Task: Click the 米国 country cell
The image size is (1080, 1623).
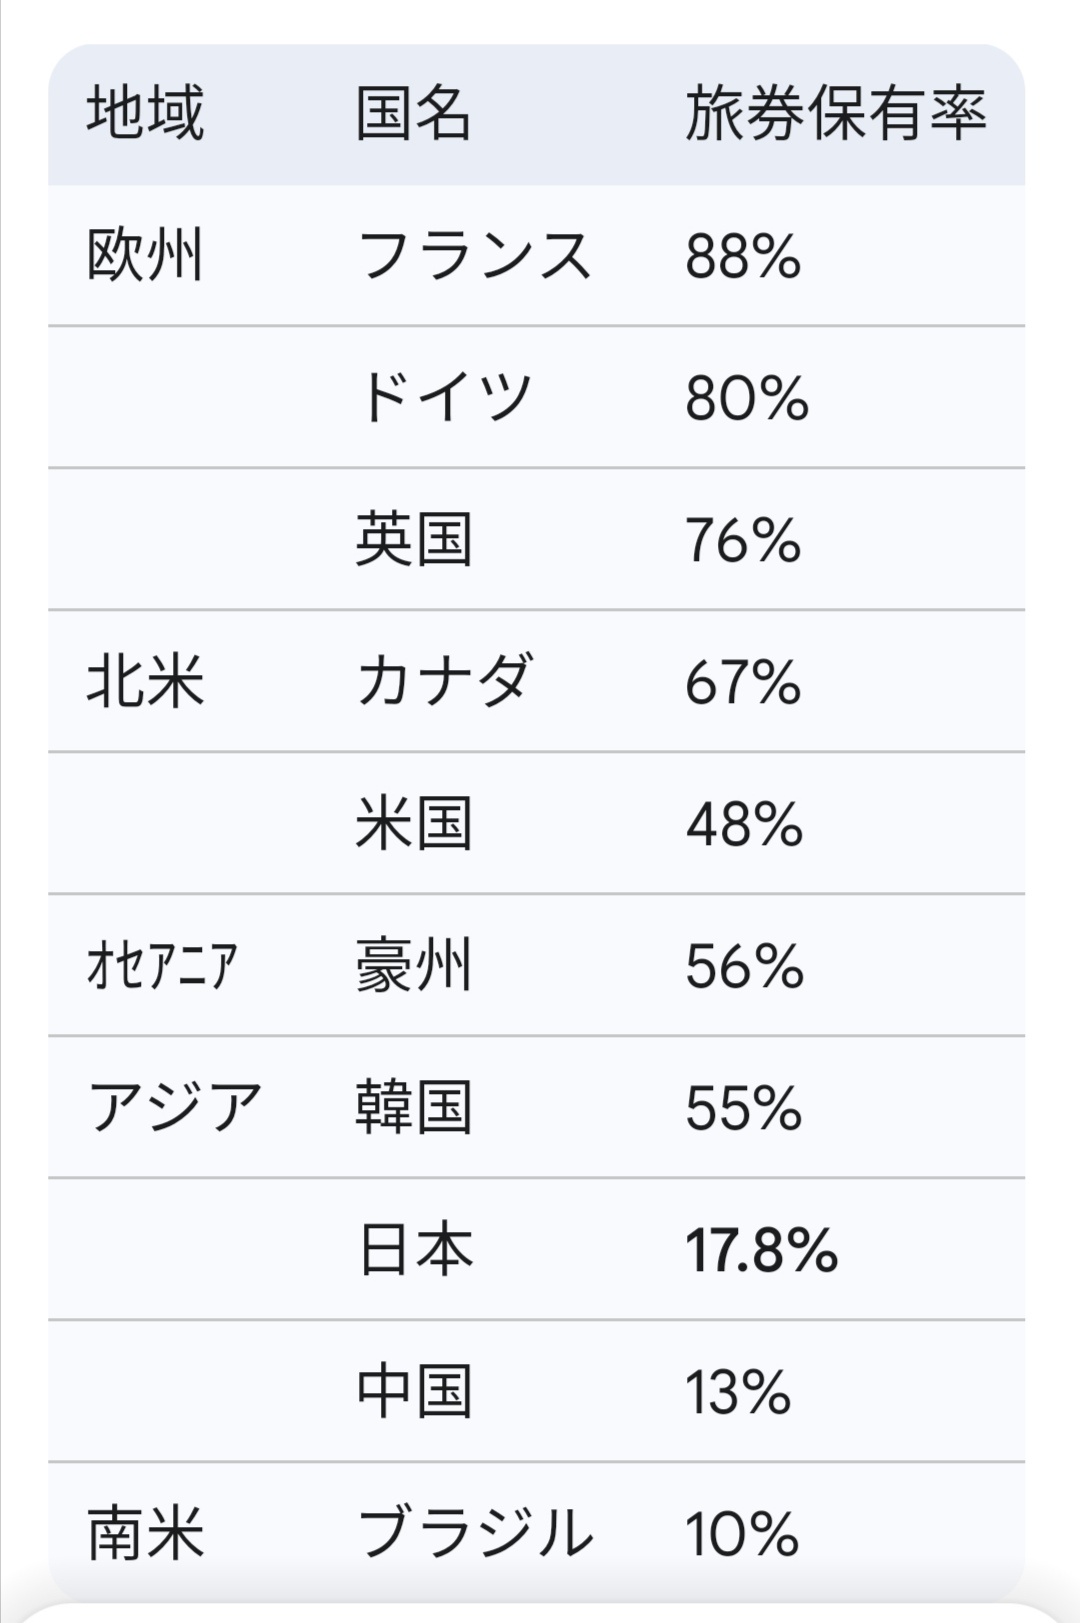Action: [x=413, y=824]
